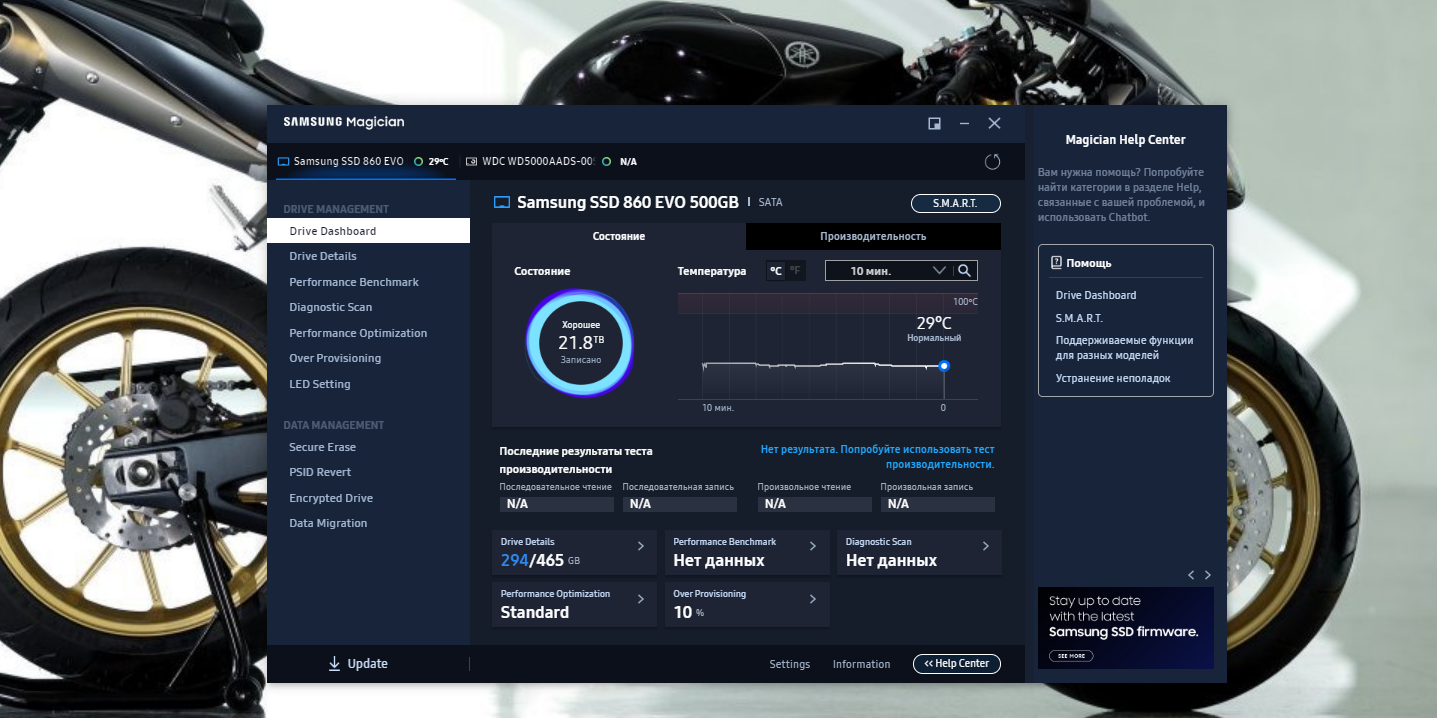Click the green health indicator next to 29°C
Viewport: 1437px width, 718px height.
(x=420, y=160)
